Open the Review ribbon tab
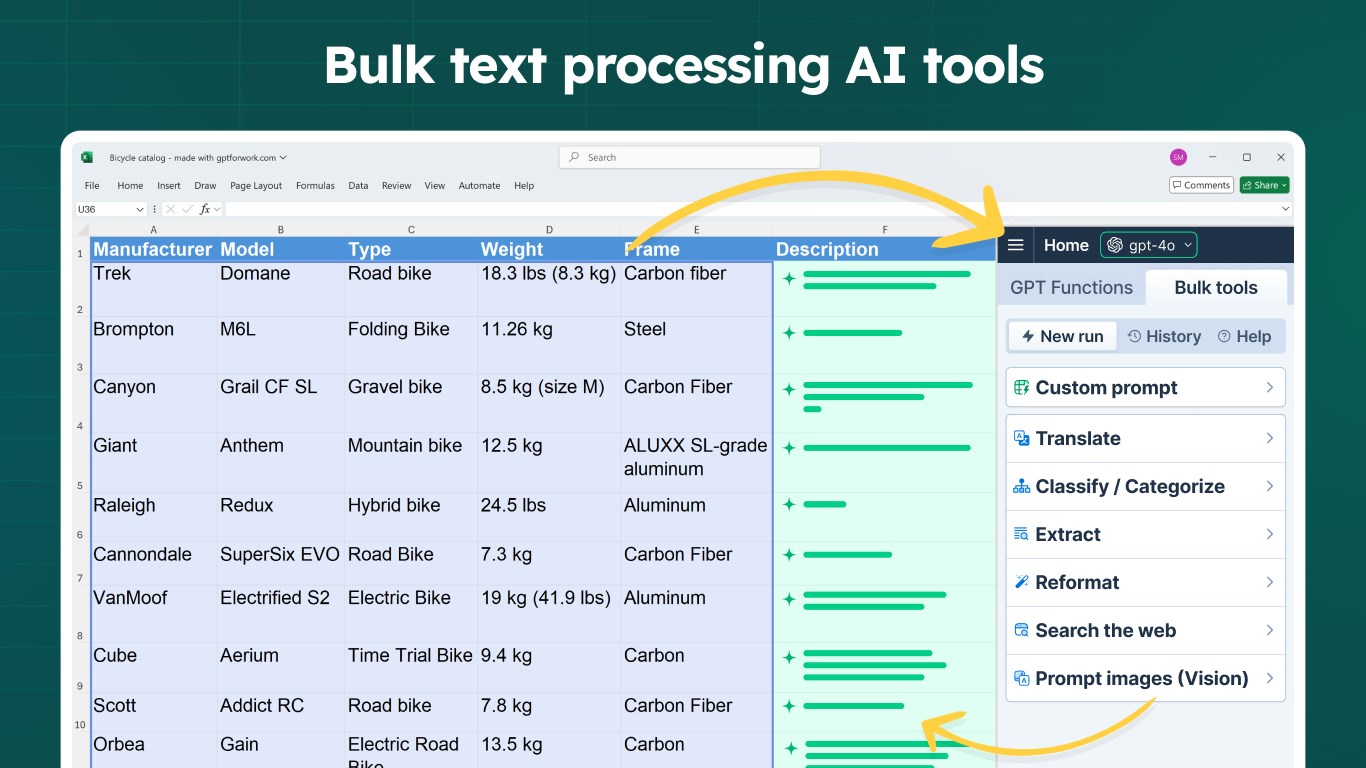Image resolution: width=1366 pixels, height=768 pixels. pyautogui.click(x=396, y=185)
